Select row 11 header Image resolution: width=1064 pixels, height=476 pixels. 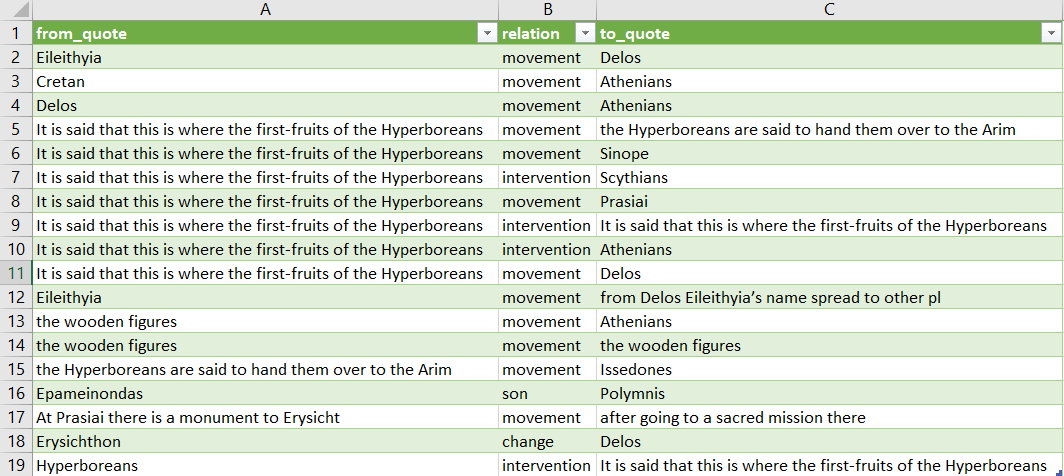16,274
